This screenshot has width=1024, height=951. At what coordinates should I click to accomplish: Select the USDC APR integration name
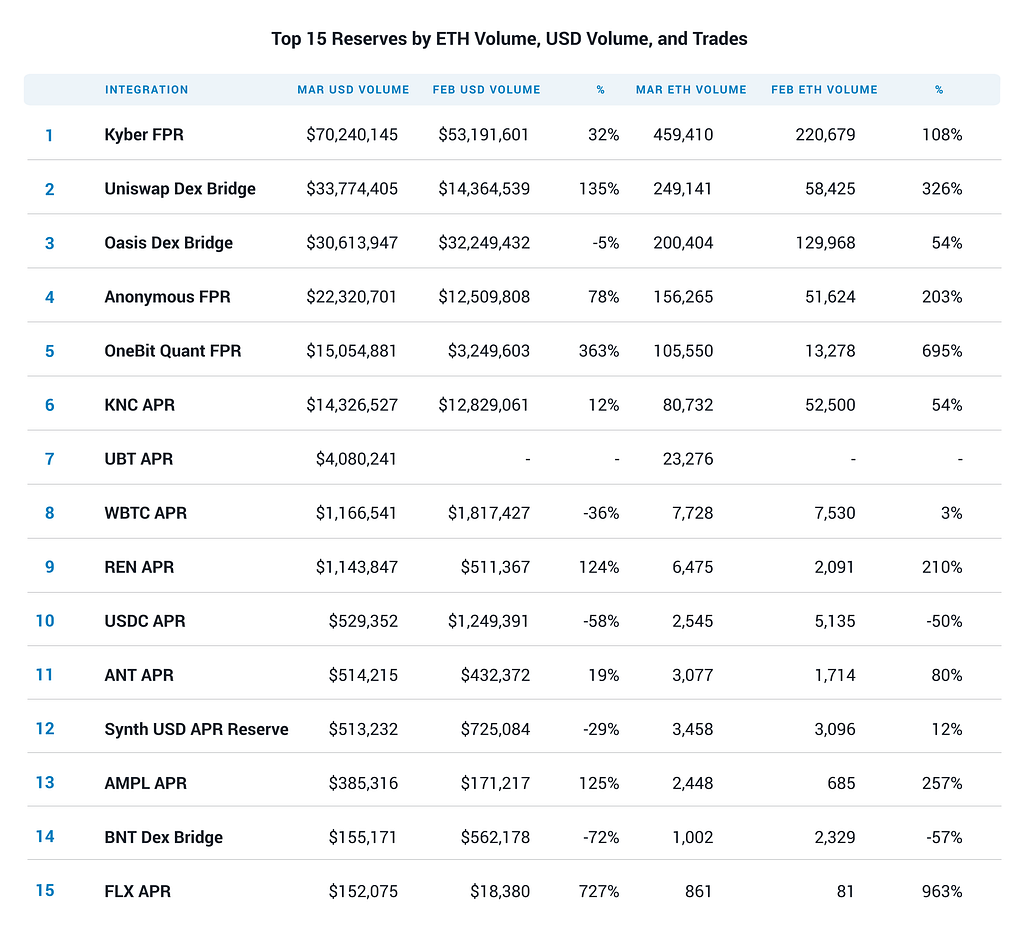(x=145, y=621)
